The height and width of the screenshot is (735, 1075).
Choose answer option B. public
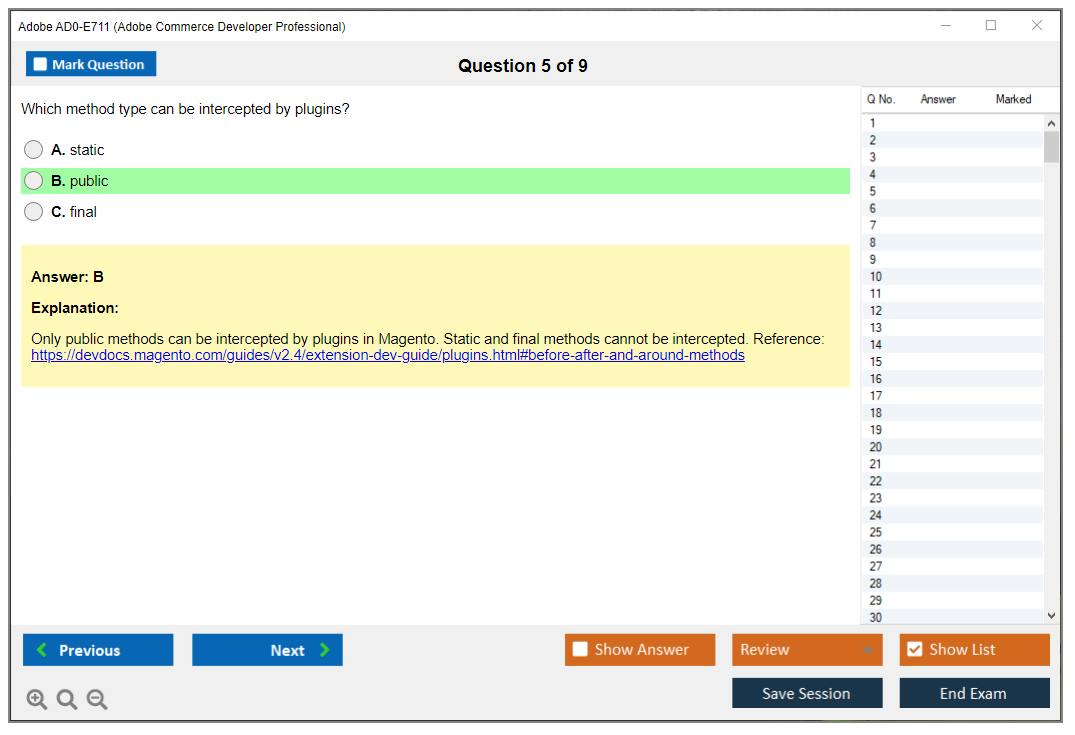[x=34, y=181]
